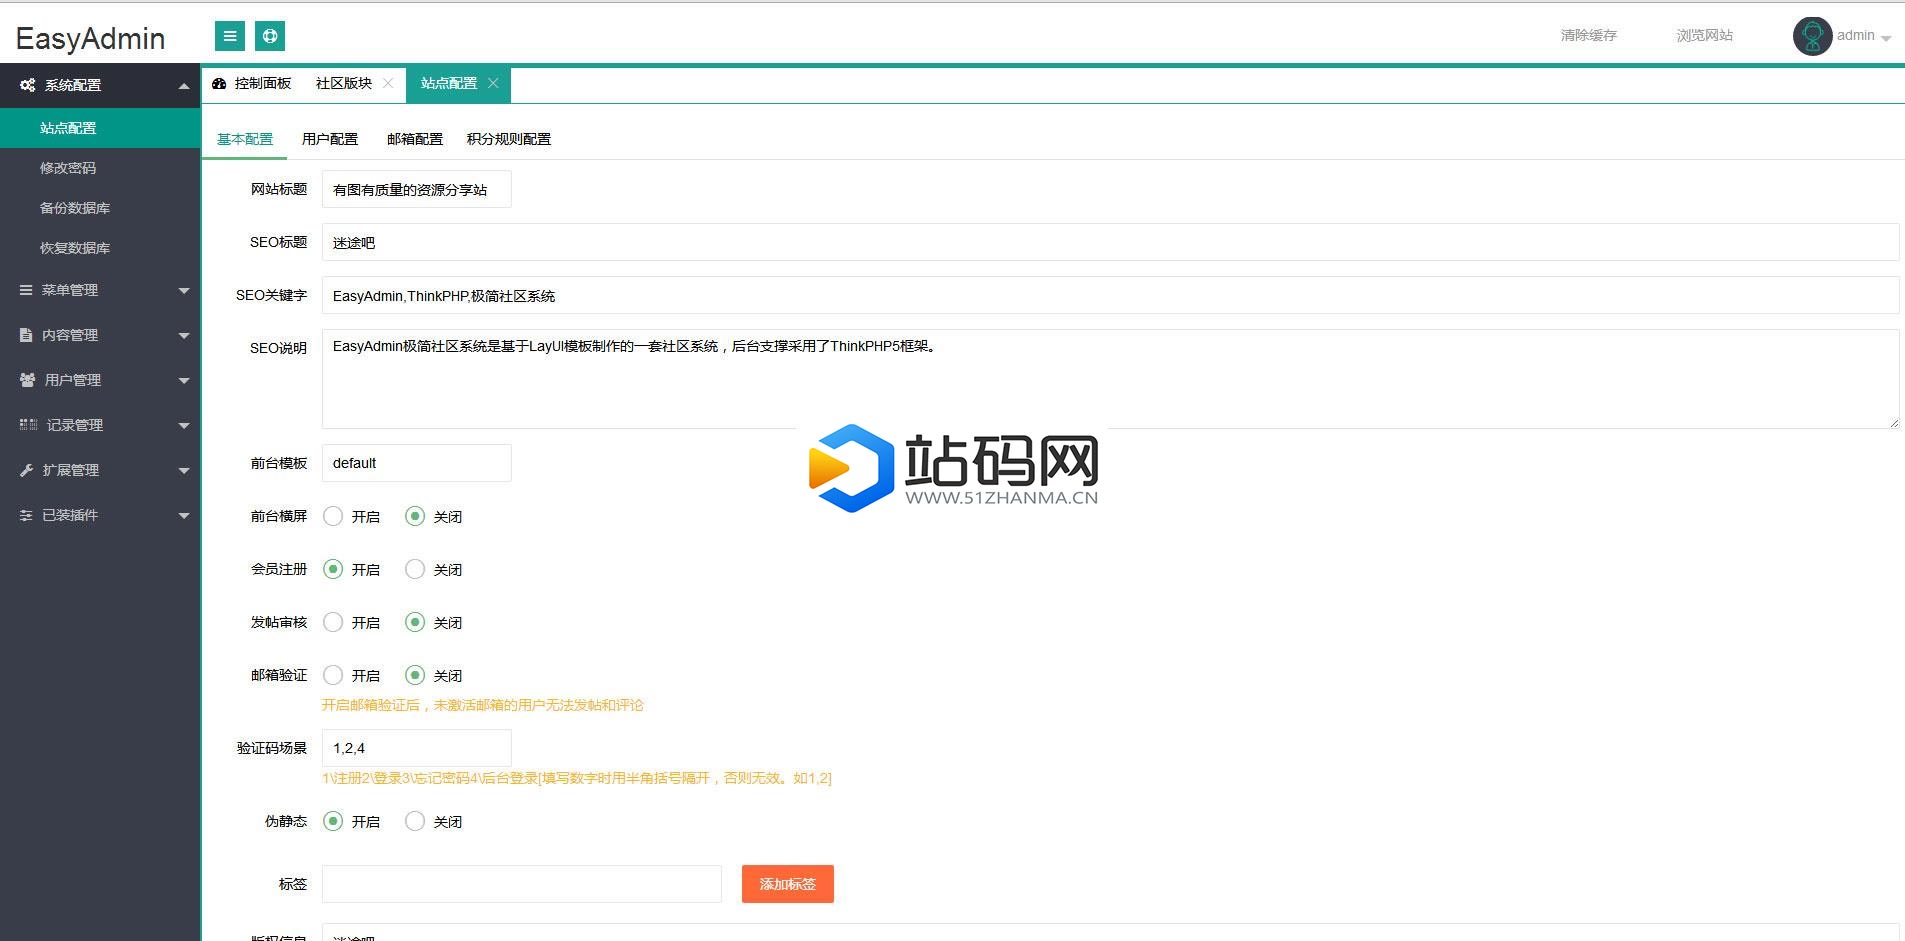Viewport: 1905px width, 941px height.
Task: Select 关闭 for 发帖审核
Action: (415, 622)
